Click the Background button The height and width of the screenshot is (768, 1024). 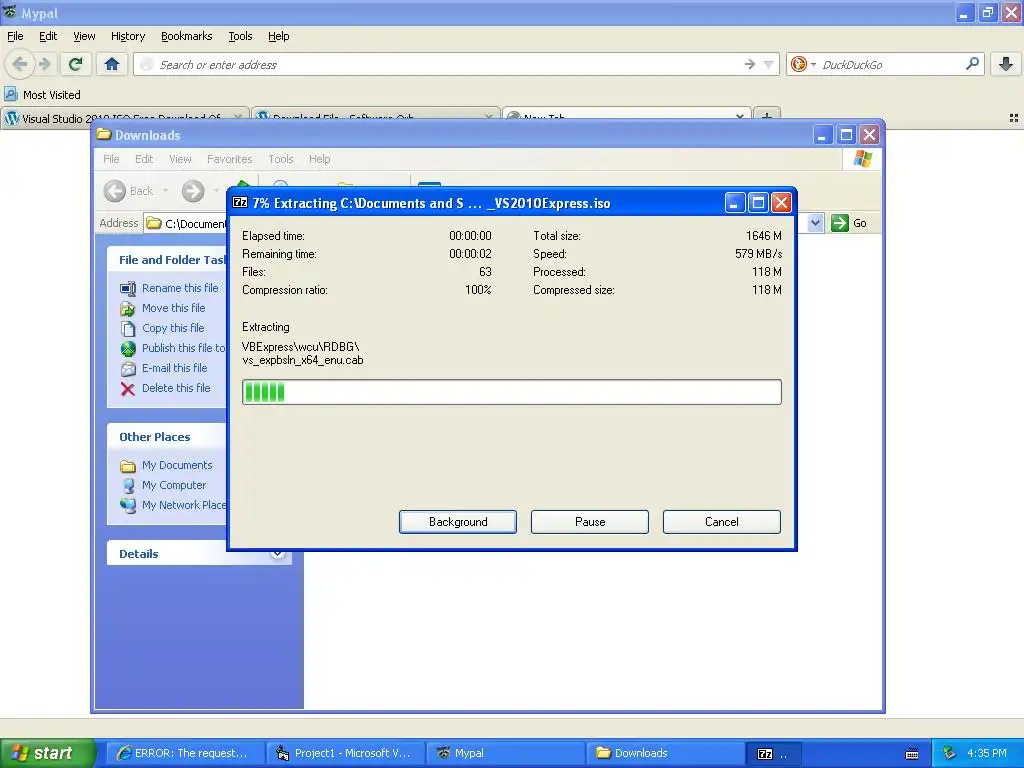coord(458,522)
